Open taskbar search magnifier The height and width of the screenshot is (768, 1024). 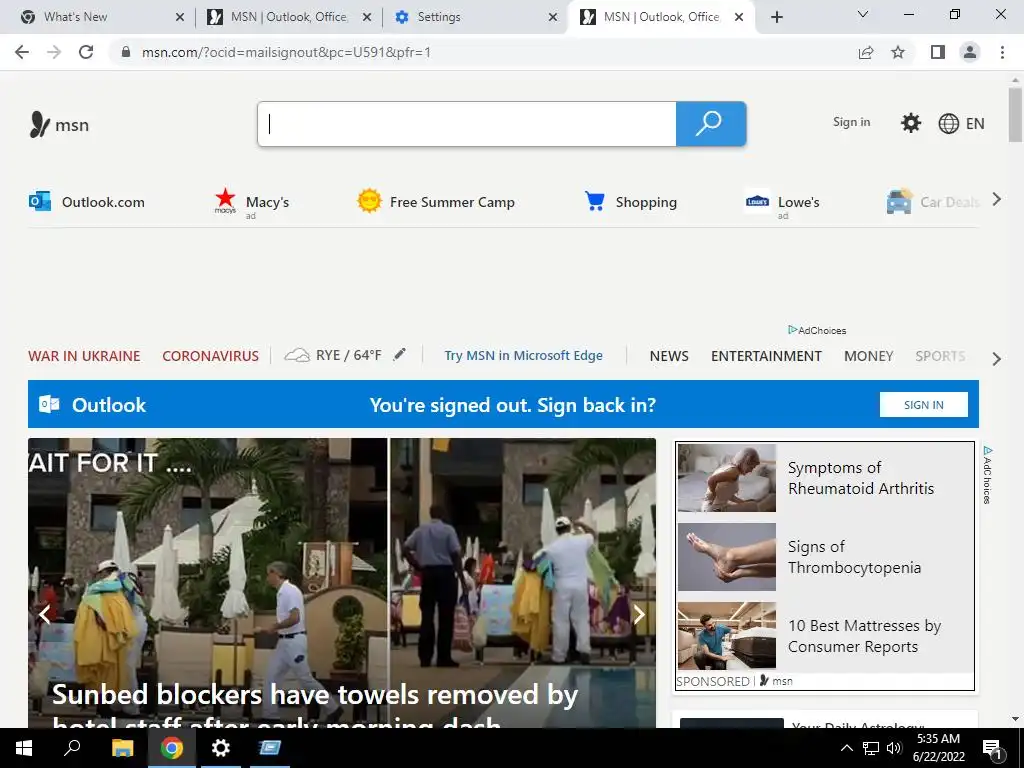point(72,748)
